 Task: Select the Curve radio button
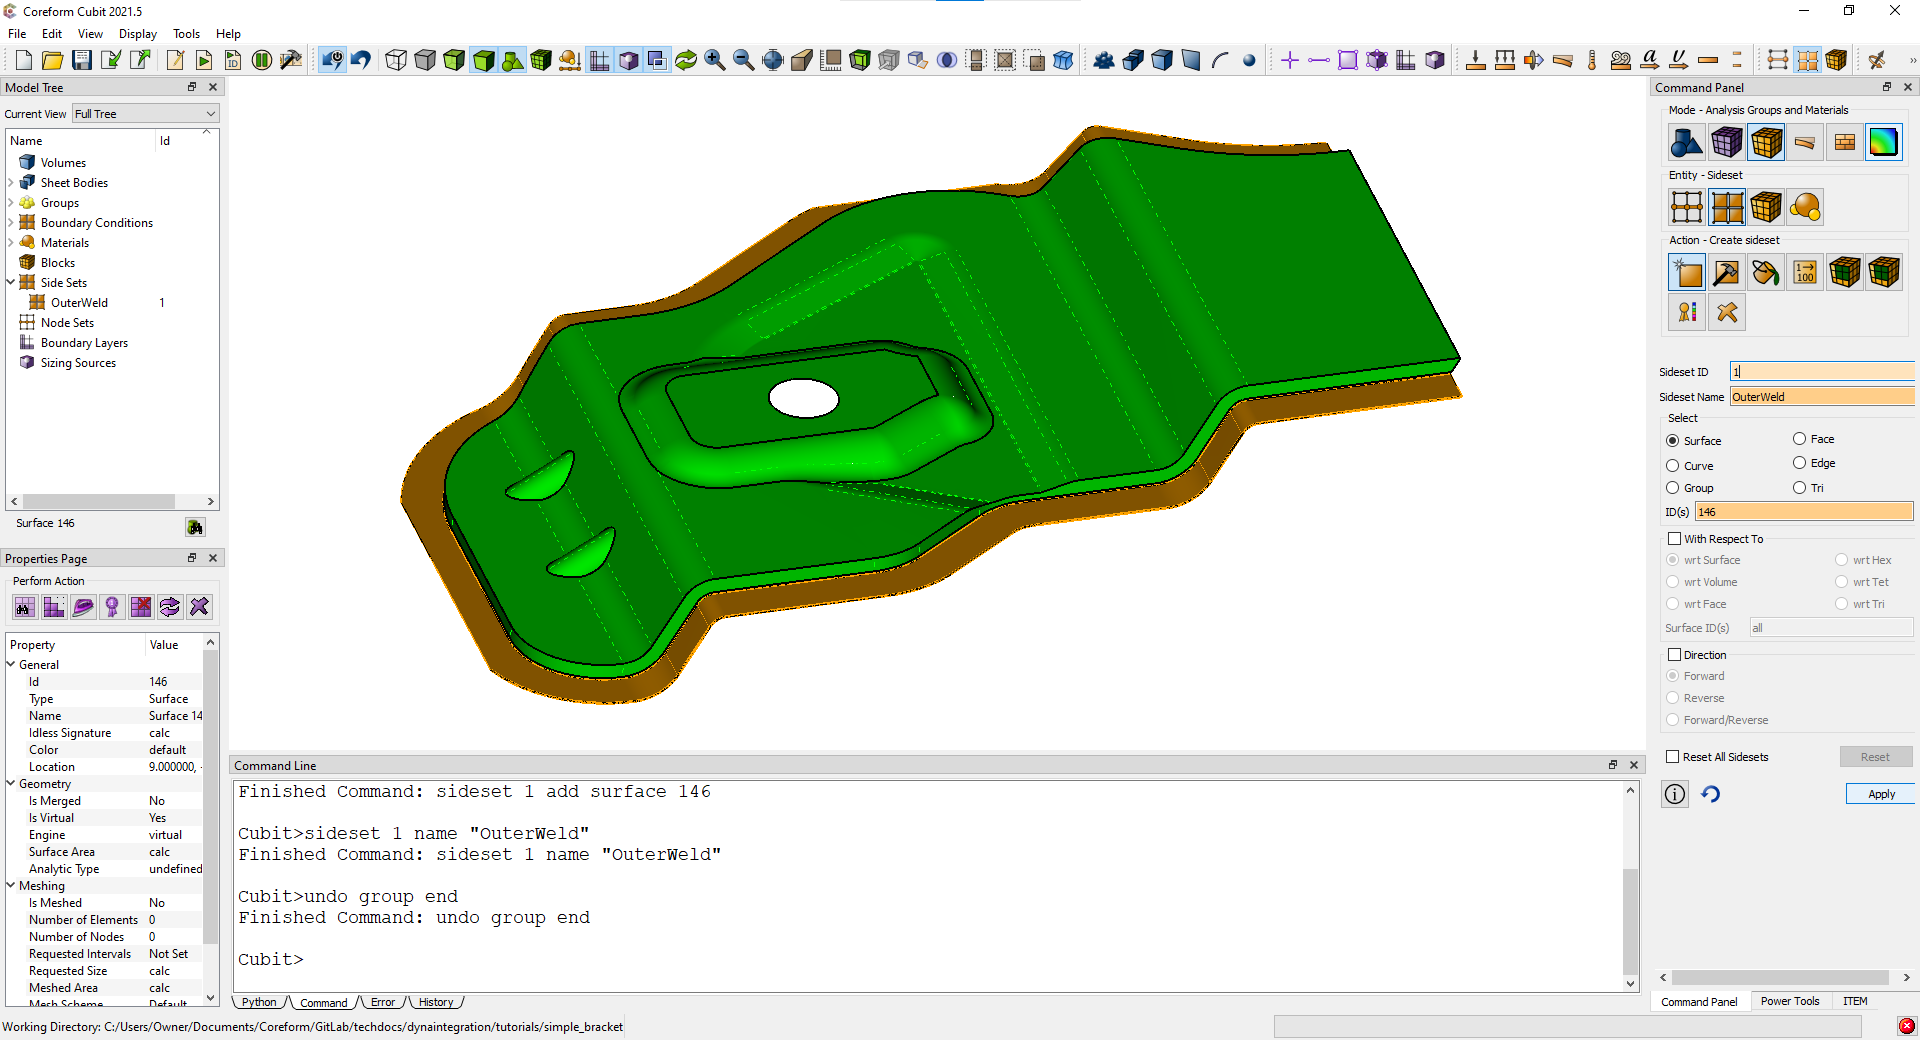point(1673,466)
